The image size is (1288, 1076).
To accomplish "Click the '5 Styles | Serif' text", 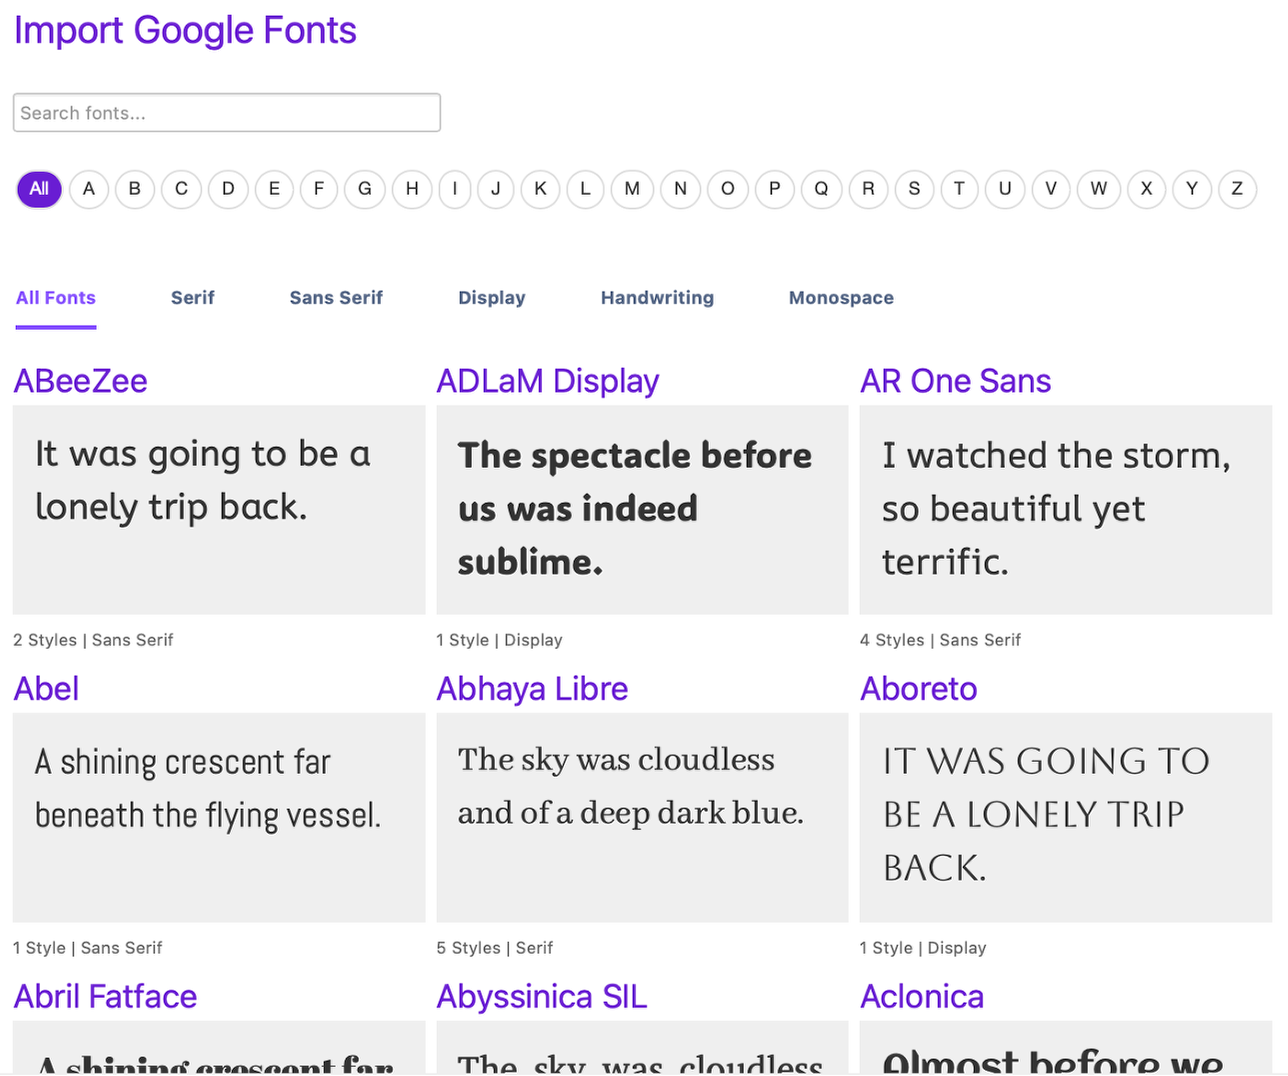I will 494,948.
